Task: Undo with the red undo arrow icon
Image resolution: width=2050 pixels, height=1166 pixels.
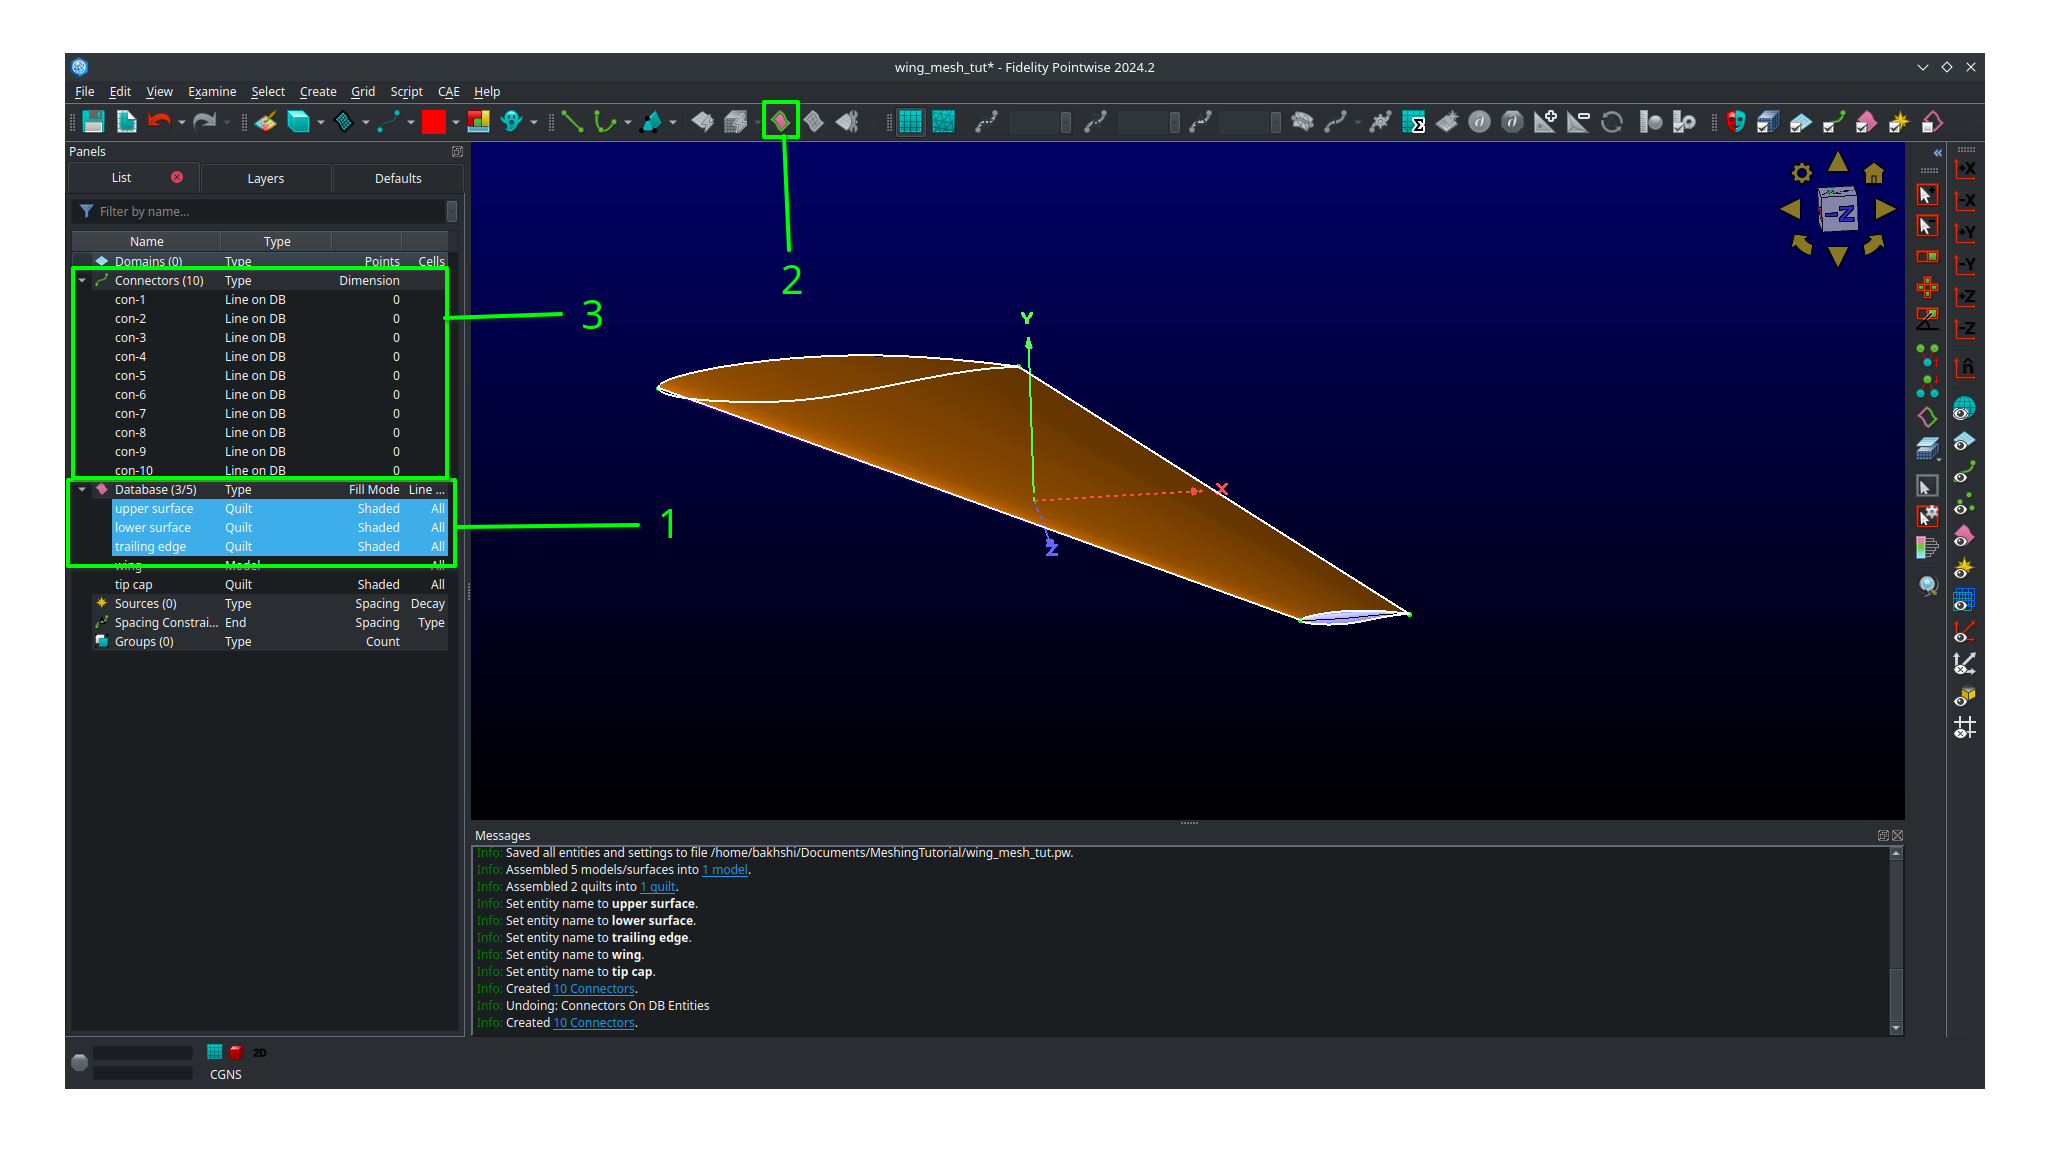Action: (x=160, y=121)
